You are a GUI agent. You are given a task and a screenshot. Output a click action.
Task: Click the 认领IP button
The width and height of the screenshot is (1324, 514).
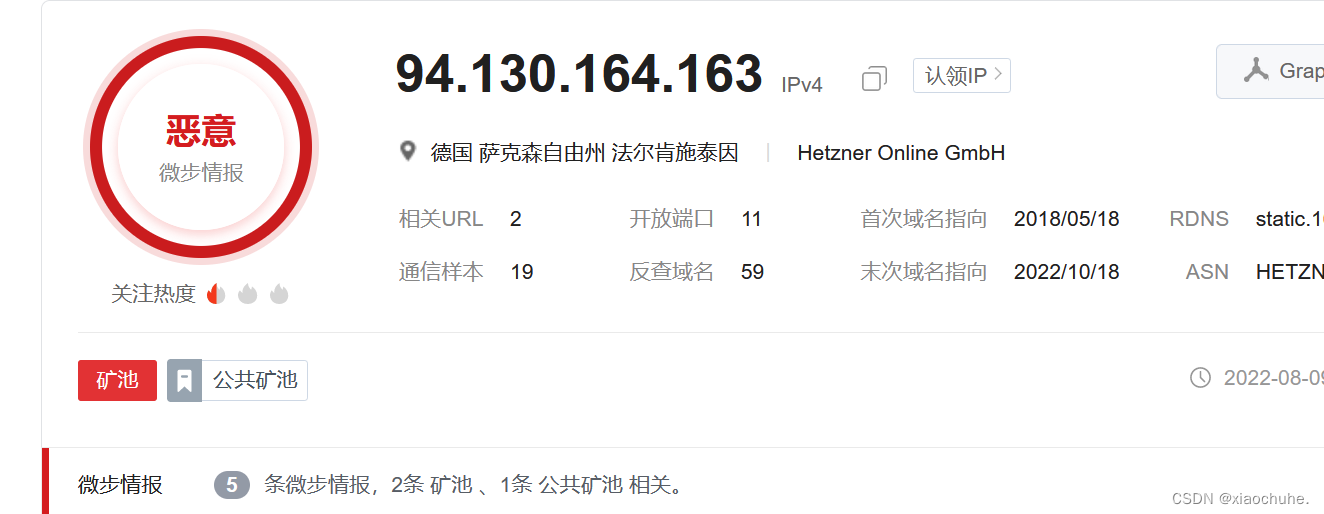pos(962,76)
